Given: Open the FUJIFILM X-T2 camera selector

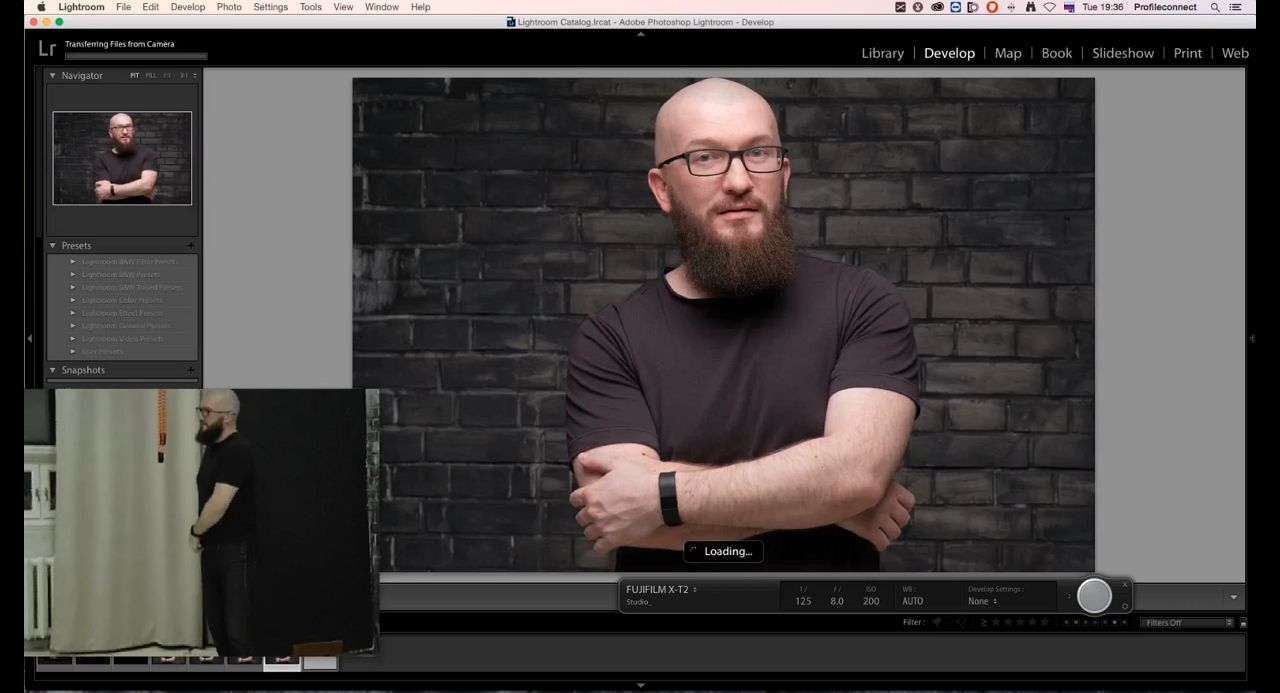Looking at the screenshot, I should [x=661, y=590].
